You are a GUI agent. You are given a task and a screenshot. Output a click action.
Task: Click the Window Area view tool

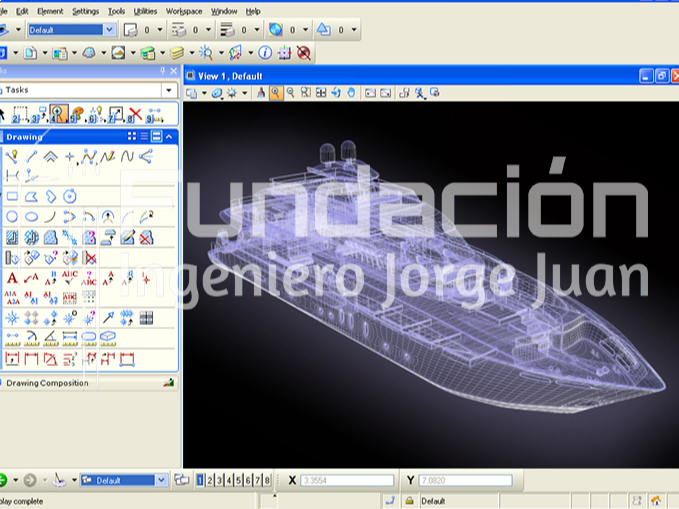[306, 93]
